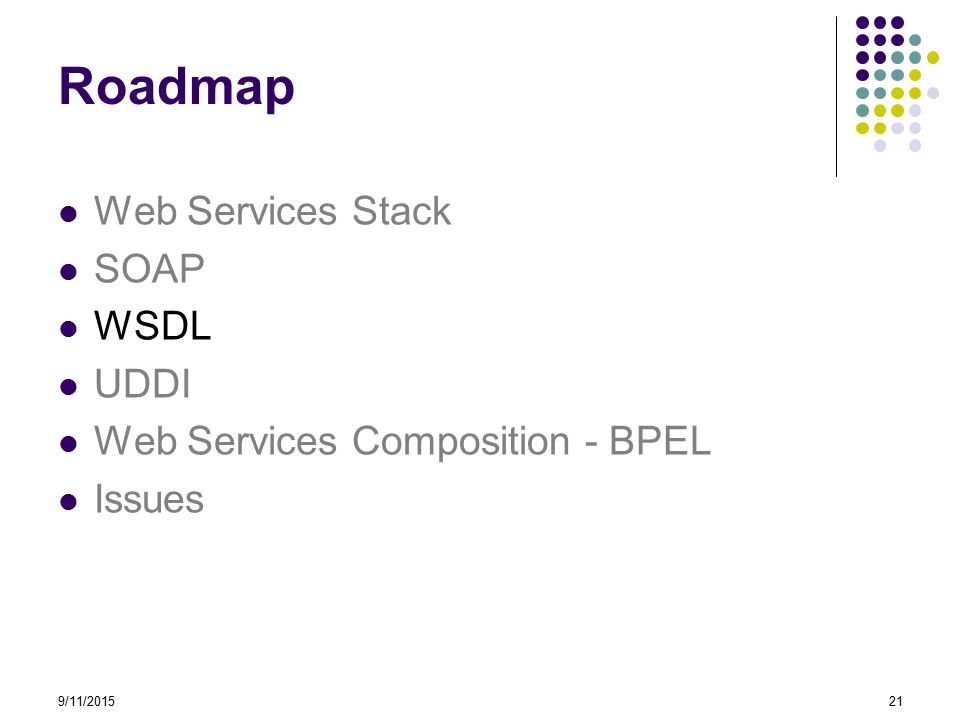Viewport: 960px width, 720px height.
Task: Click the slide number 21
Action: tap(896, 701)
